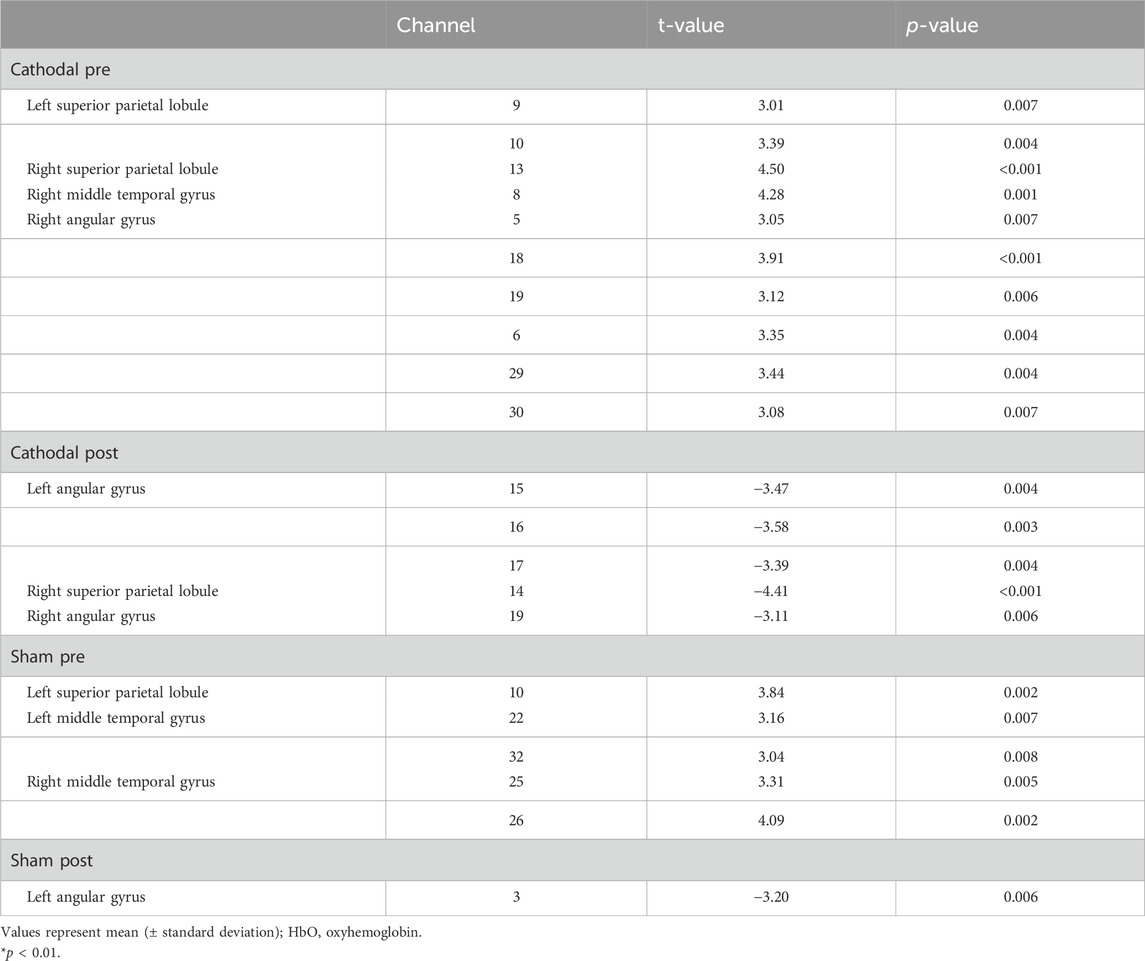Click Left angular gyrus under Sham post

pos(88,897)
